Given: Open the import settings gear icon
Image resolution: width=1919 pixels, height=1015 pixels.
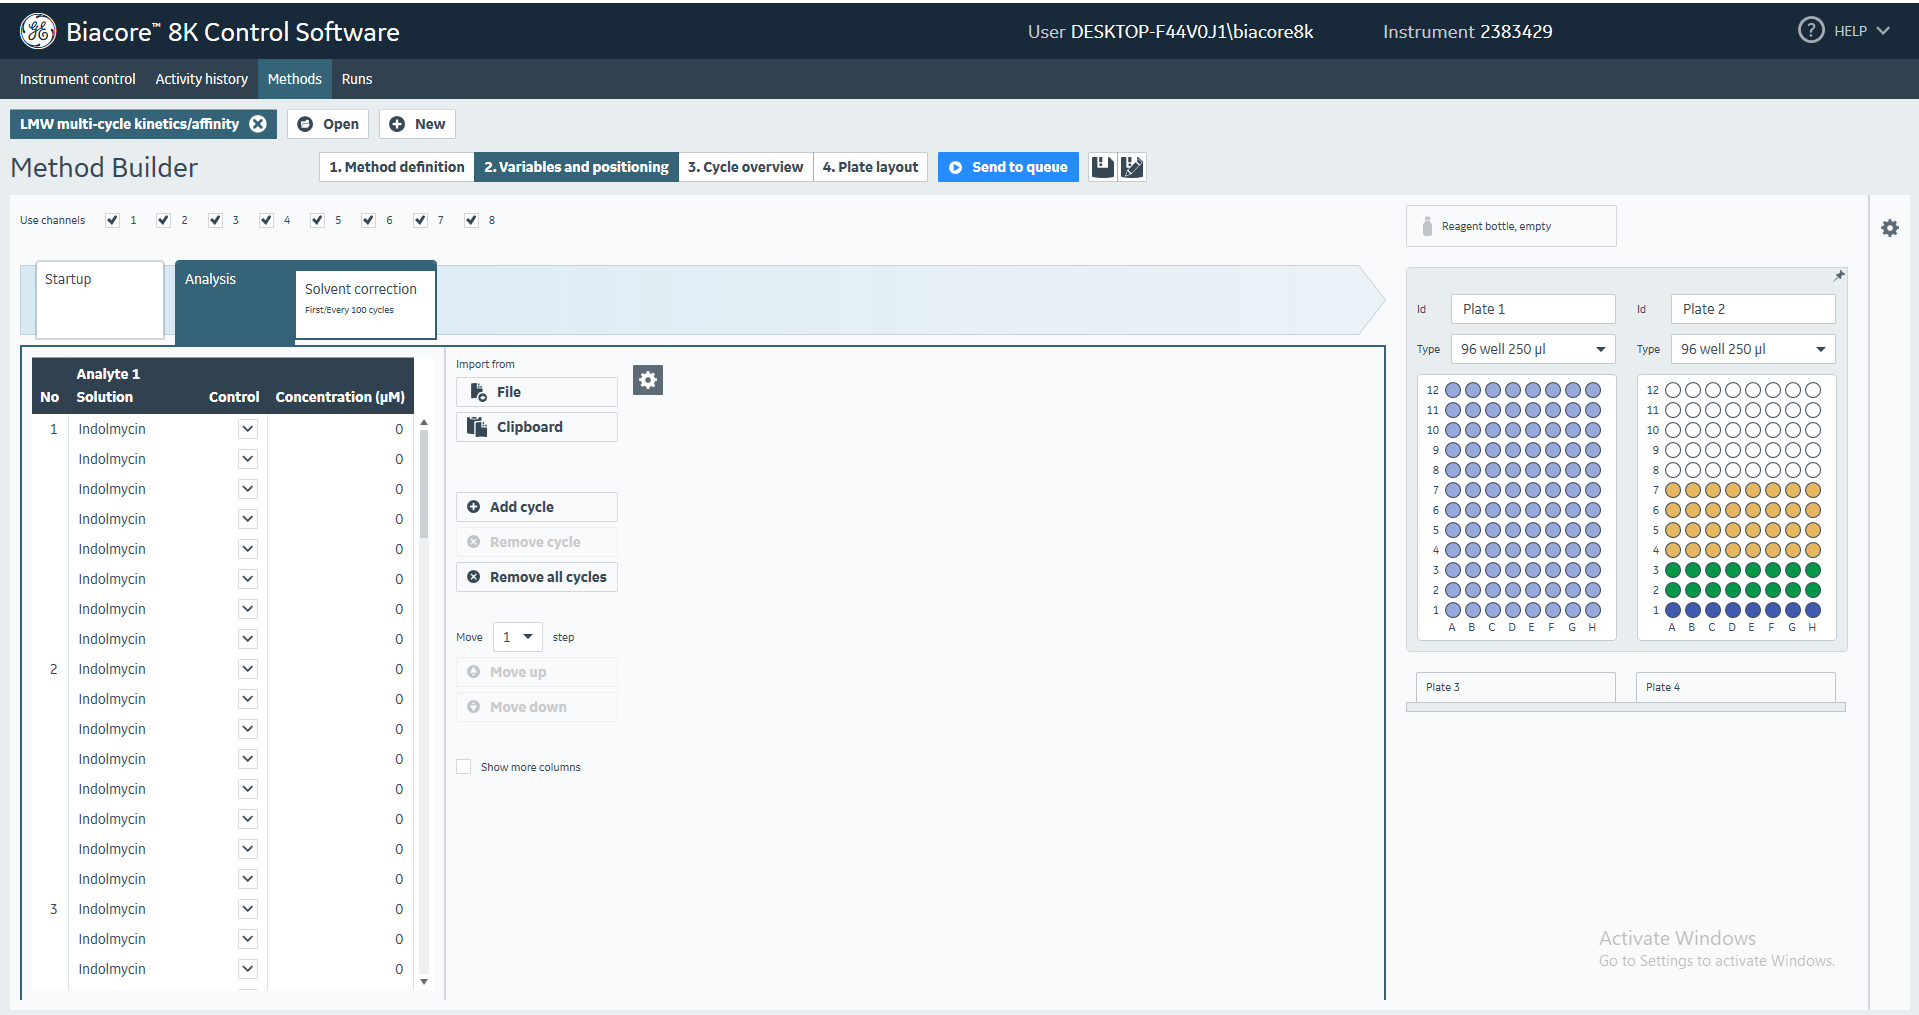Looking at the screenshot, I should pos(648,380).
